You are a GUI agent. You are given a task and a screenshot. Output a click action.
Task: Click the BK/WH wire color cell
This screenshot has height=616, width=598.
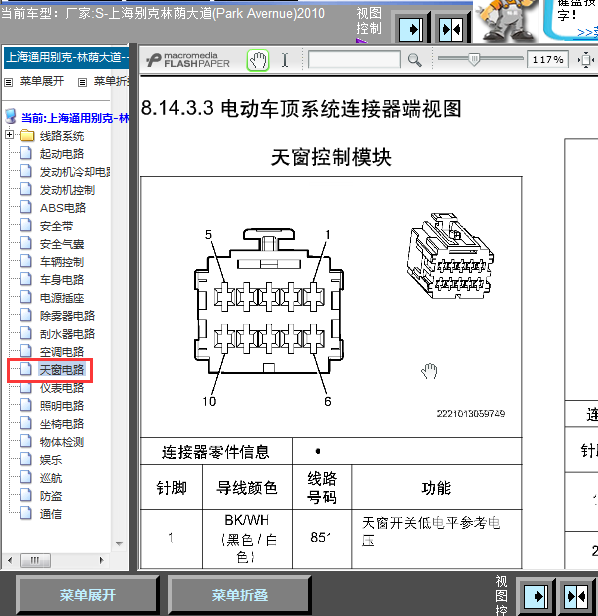pyautogui.click(x=247, y=539)
